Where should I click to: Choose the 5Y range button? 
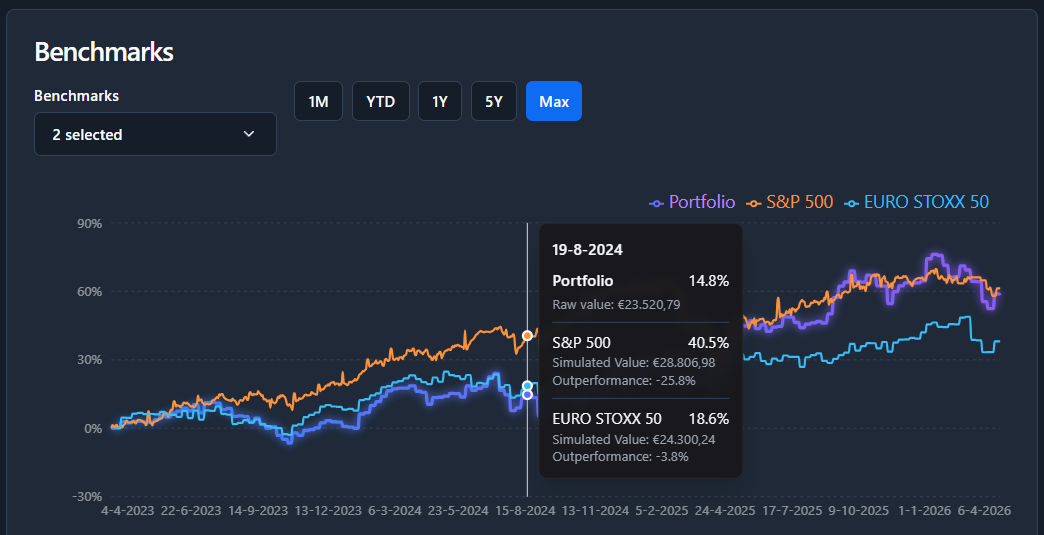point(494,101)
